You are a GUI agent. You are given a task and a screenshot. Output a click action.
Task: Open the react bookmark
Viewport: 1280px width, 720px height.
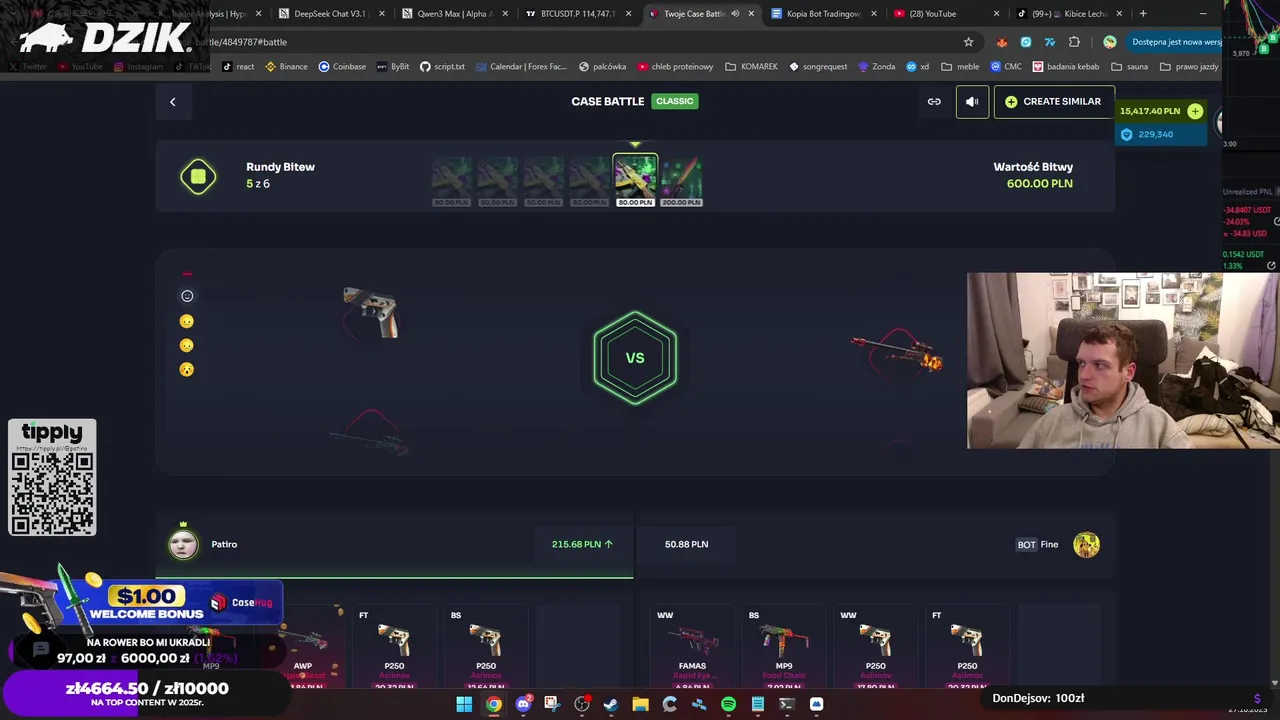pos(238,67)
